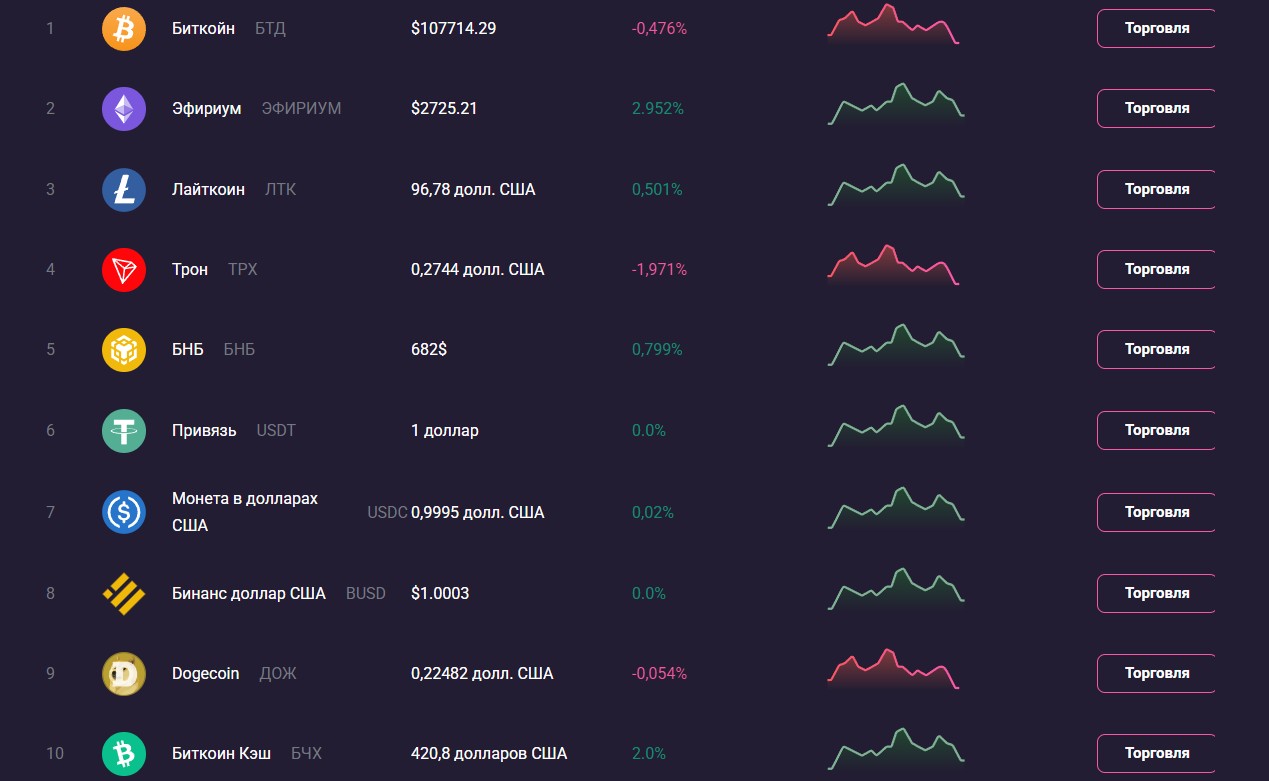This screenshot has height=781, width=1269.
Task: Click the price 0,9995 долл. США
Action: tap(478, 512)
